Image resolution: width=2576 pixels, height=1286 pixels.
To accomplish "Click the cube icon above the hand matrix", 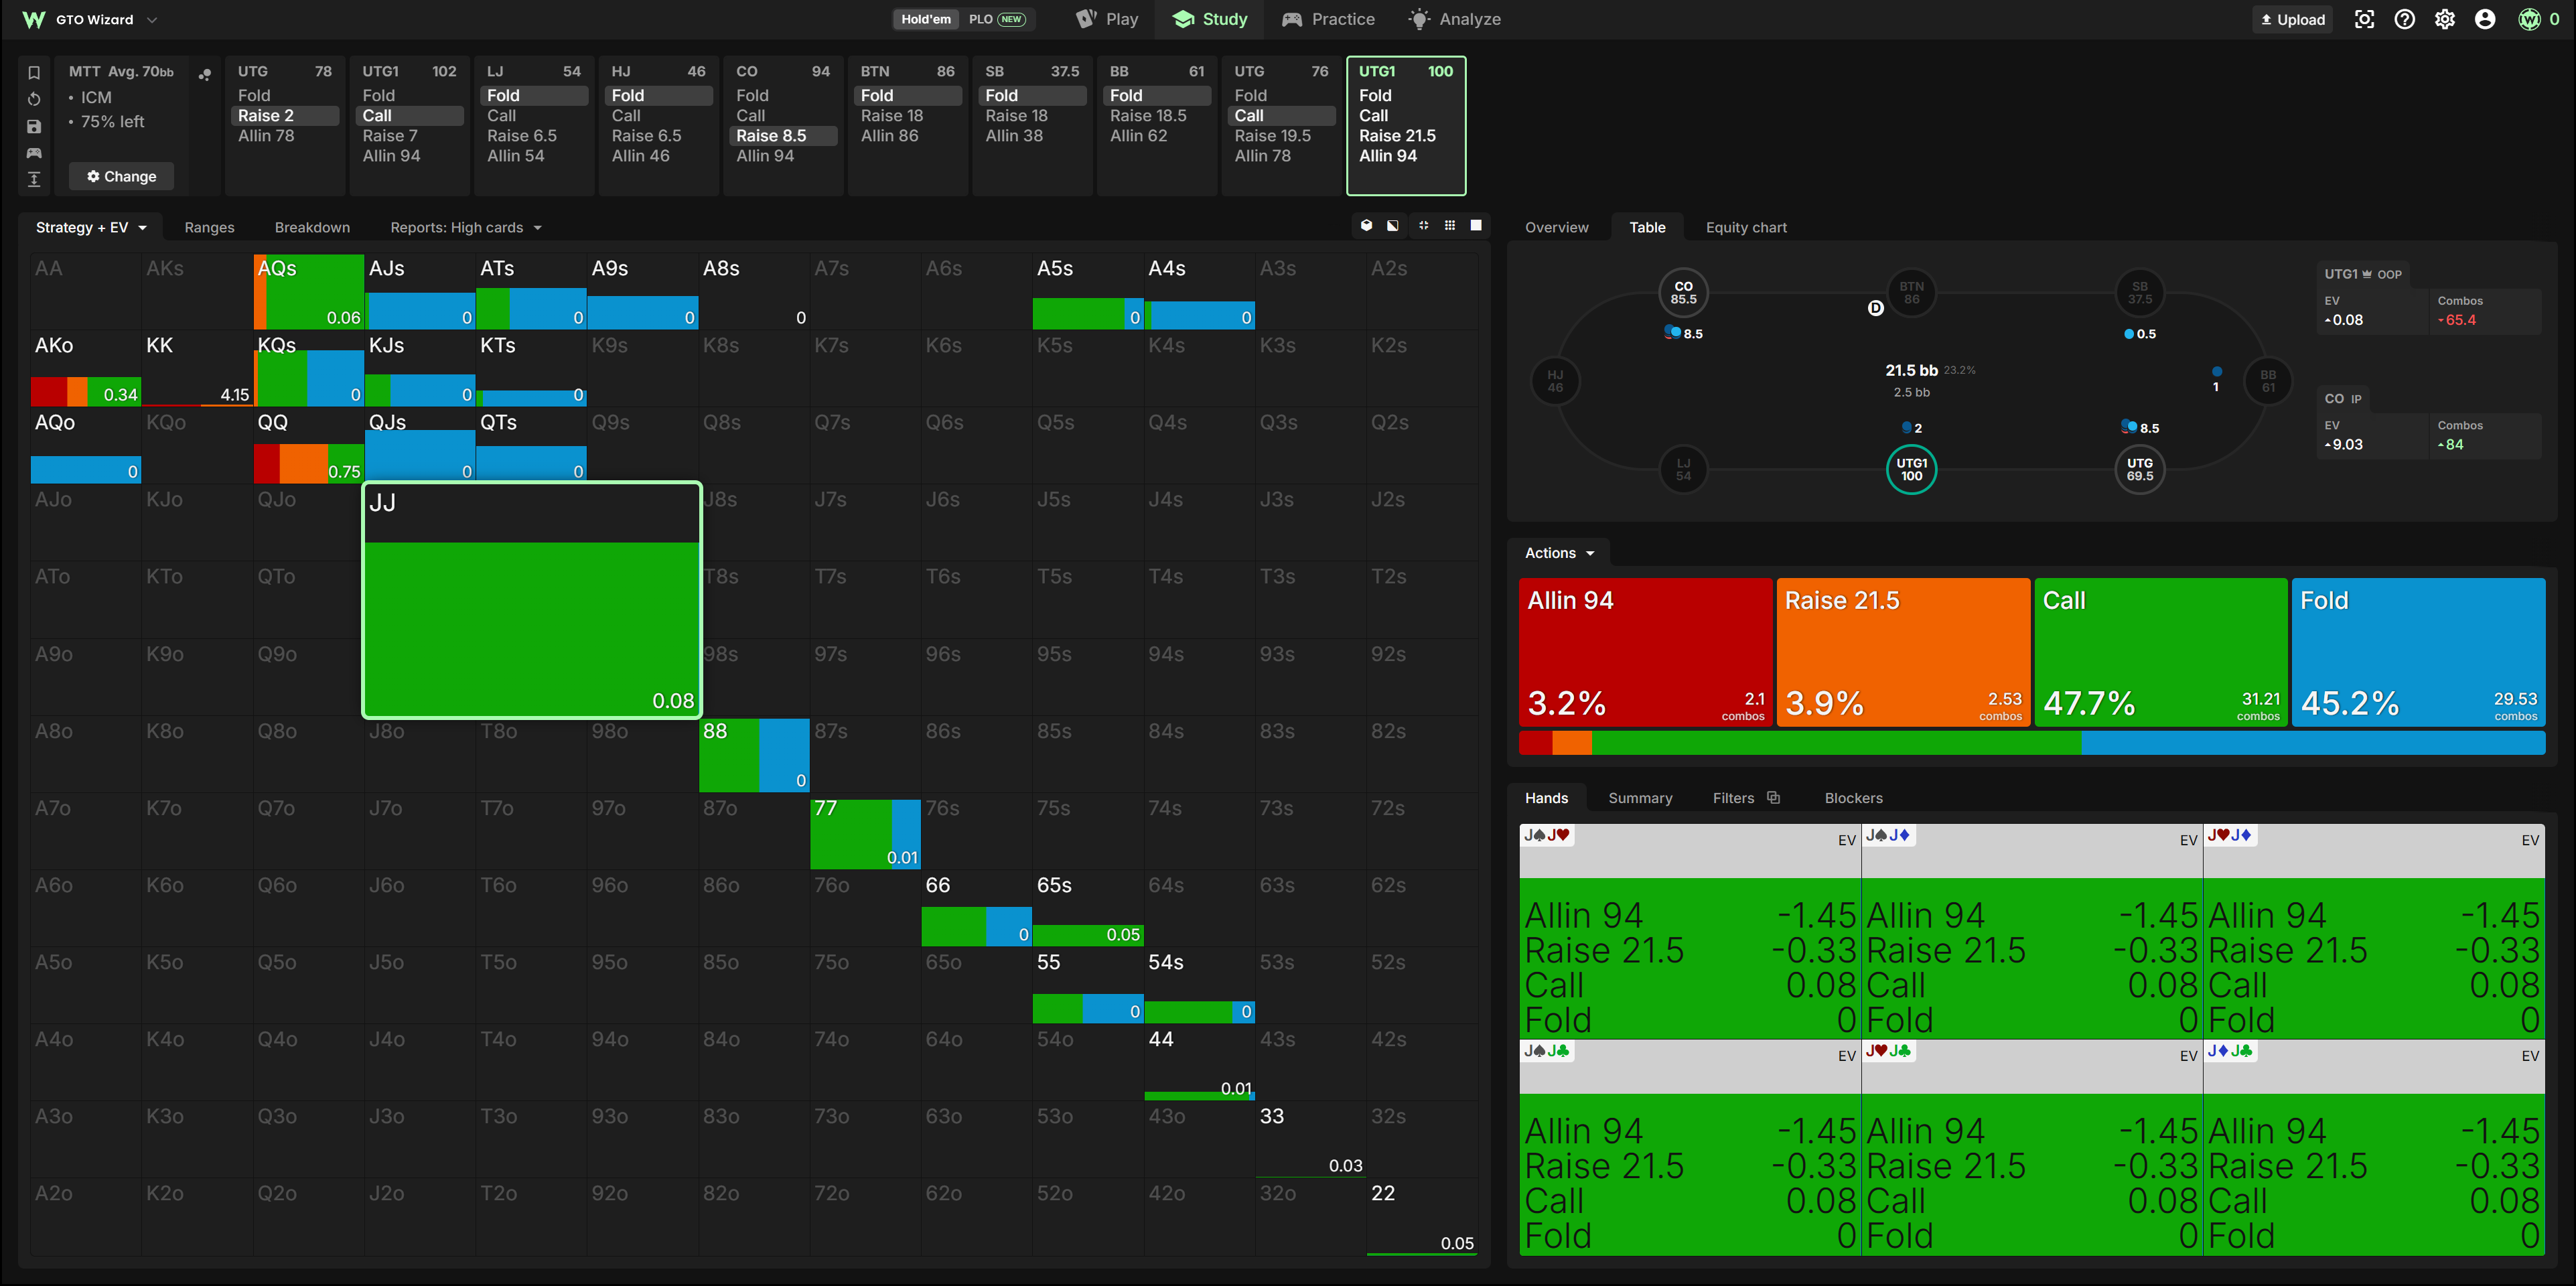I will [1367, 226].
